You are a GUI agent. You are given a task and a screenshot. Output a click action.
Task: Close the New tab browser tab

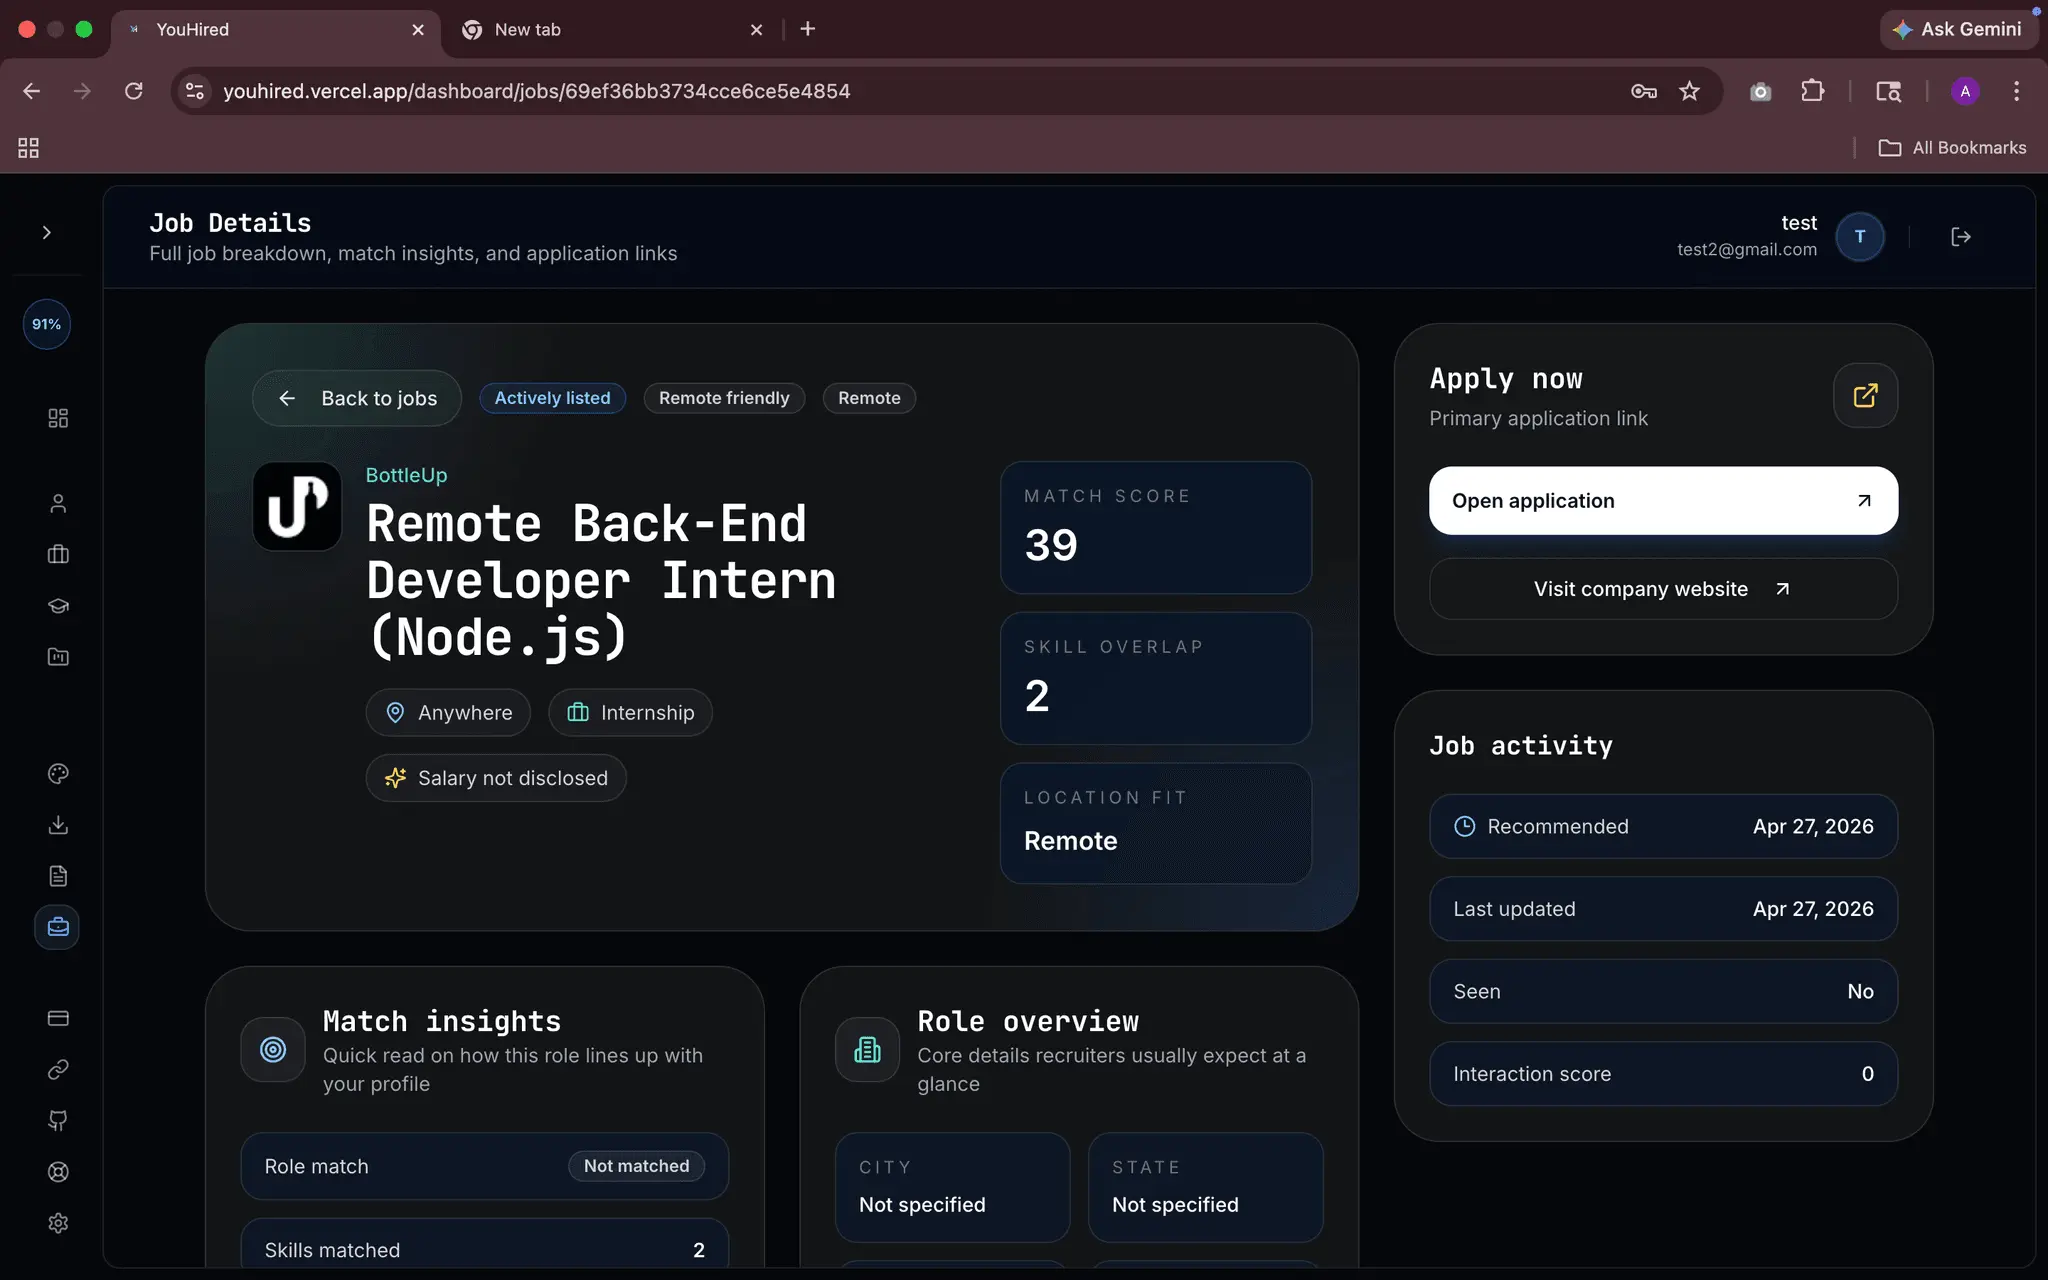click(756, 30)
